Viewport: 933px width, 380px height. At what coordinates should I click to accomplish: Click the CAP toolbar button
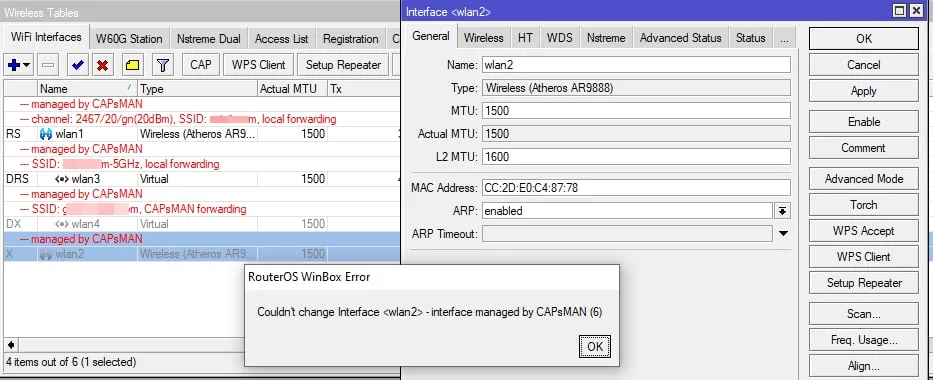201,65
